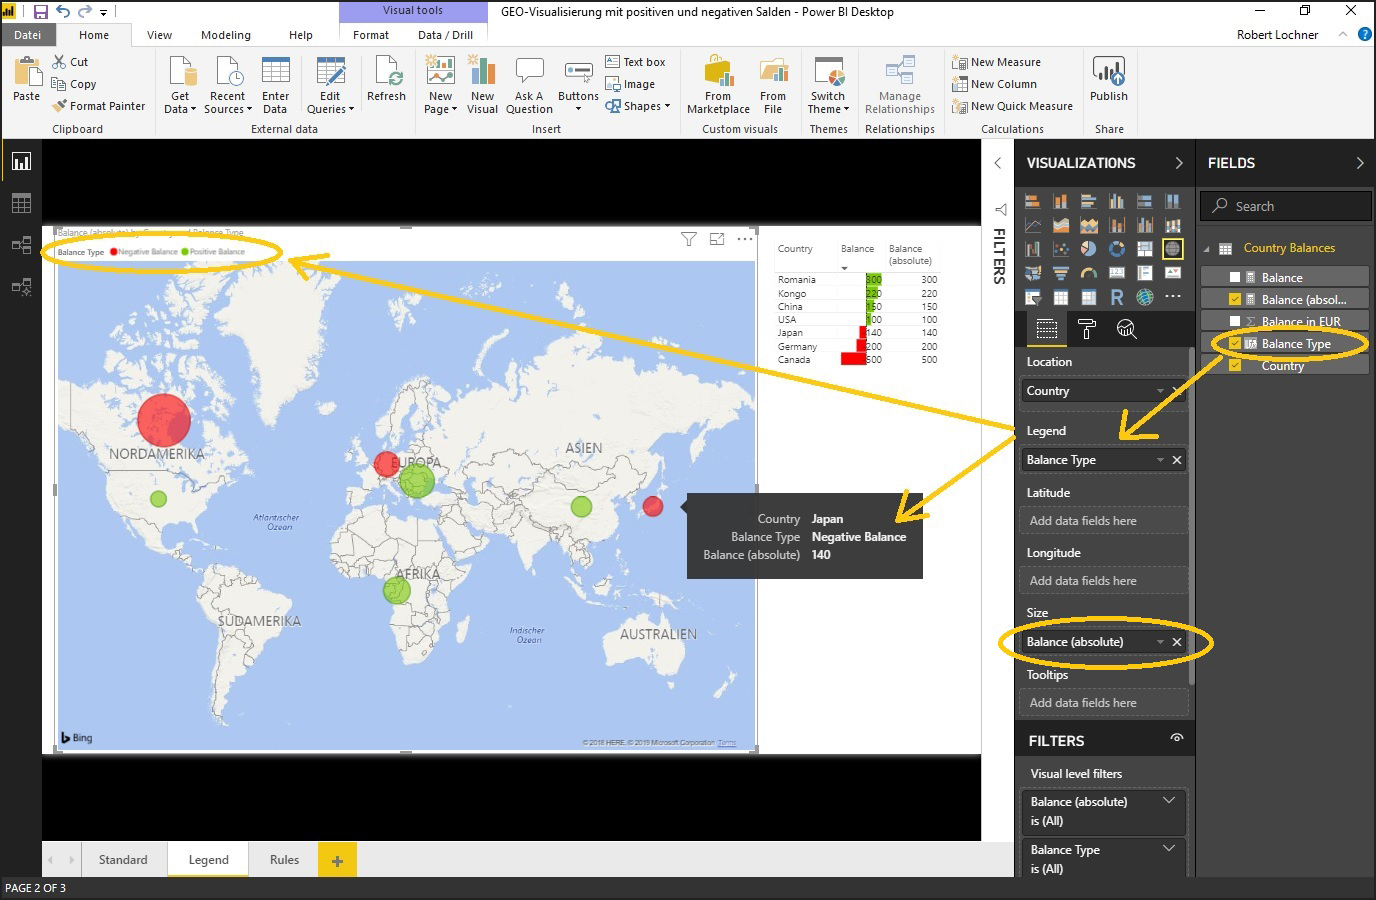Open dropdown arrow on Legend Balance Type
The width and height of the screenshot is (1376, 900).
(1160, 460)
